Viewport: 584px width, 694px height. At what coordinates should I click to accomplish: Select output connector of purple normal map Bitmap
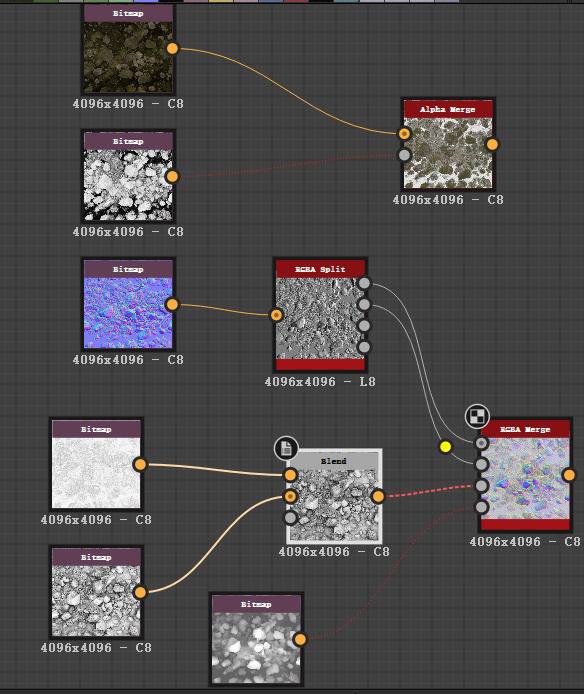pos(172,305)
